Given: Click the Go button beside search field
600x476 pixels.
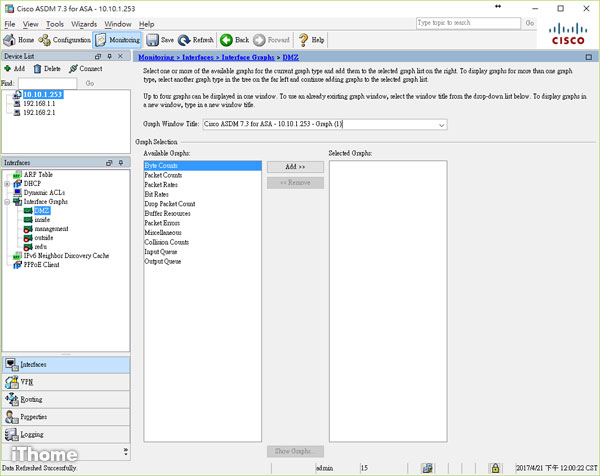Looking at the screenshot, I should pyautogui.click(x=530, y=23).
